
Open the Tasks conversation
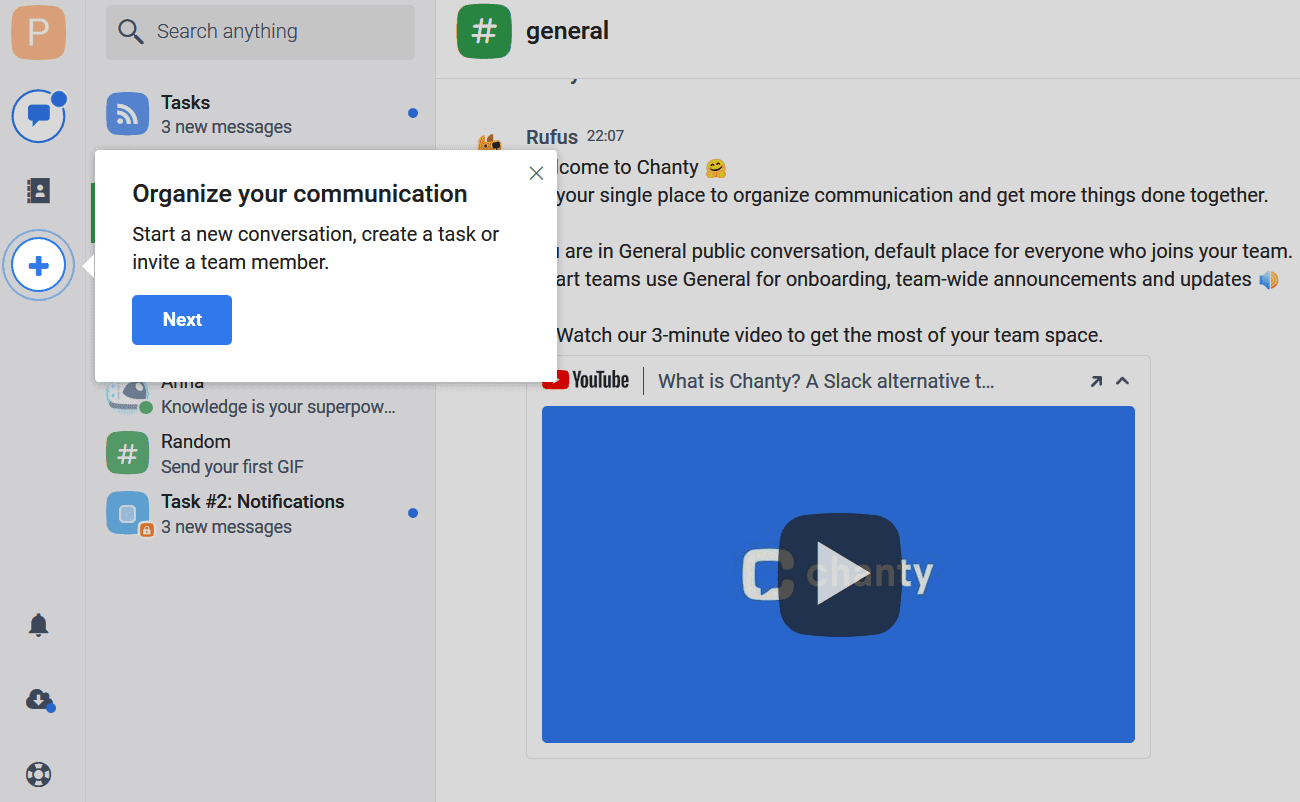pos(260,114)
